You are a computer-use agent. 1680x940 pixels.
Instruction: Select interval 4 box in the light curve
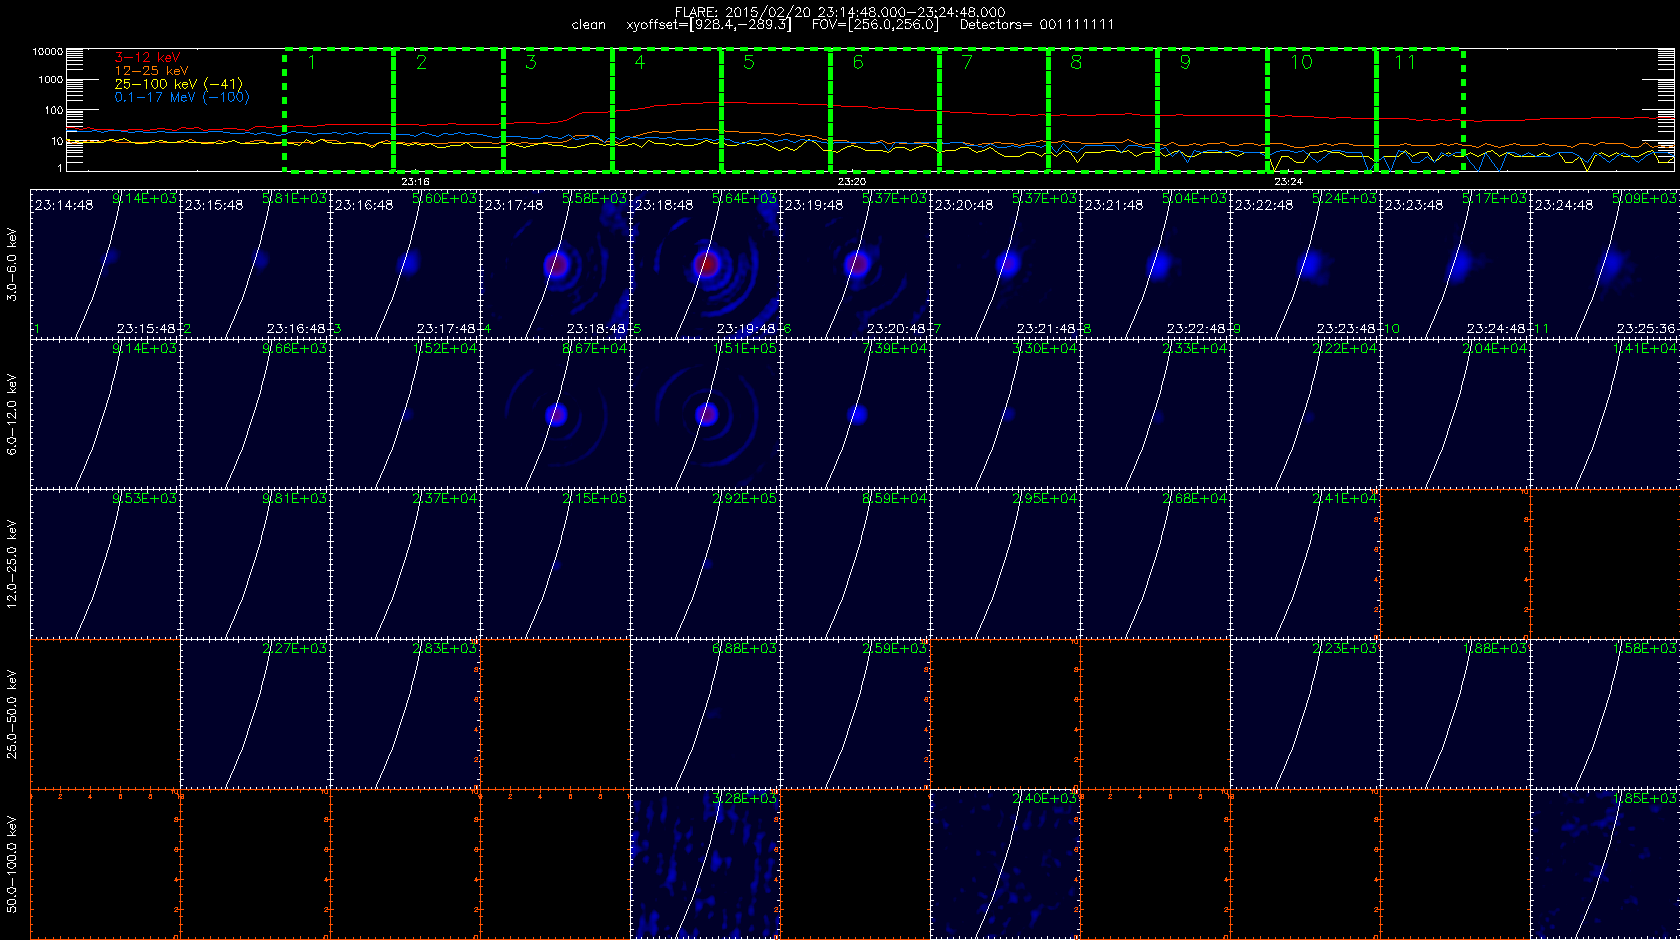click(x=666, y=110)
